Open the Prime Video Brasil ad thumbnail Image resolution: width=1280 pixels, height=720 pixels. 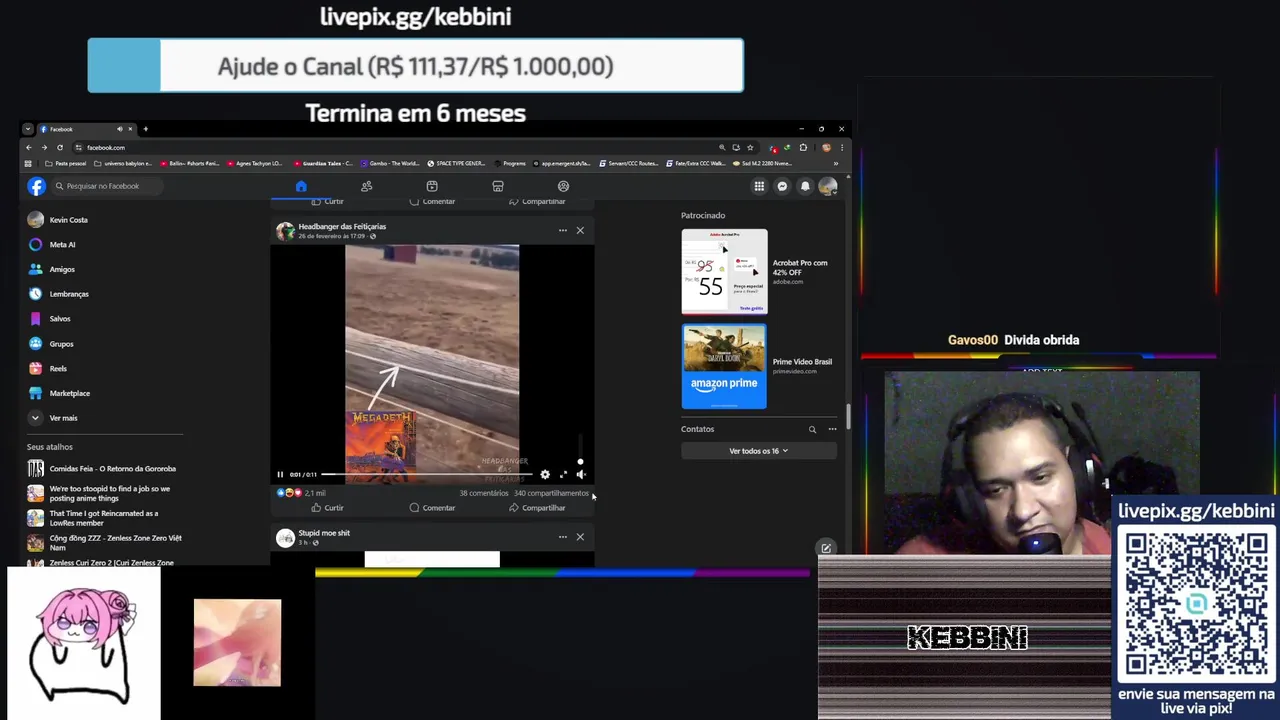tap(724, 366)
